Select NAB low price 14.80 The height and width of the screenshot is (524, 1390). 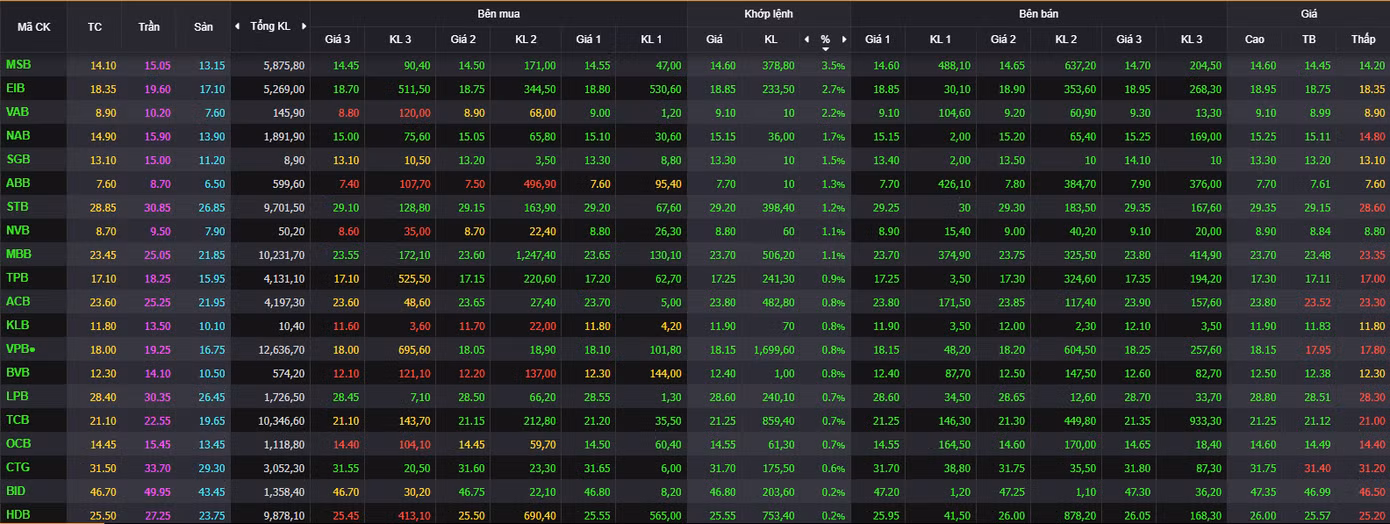1371,136
